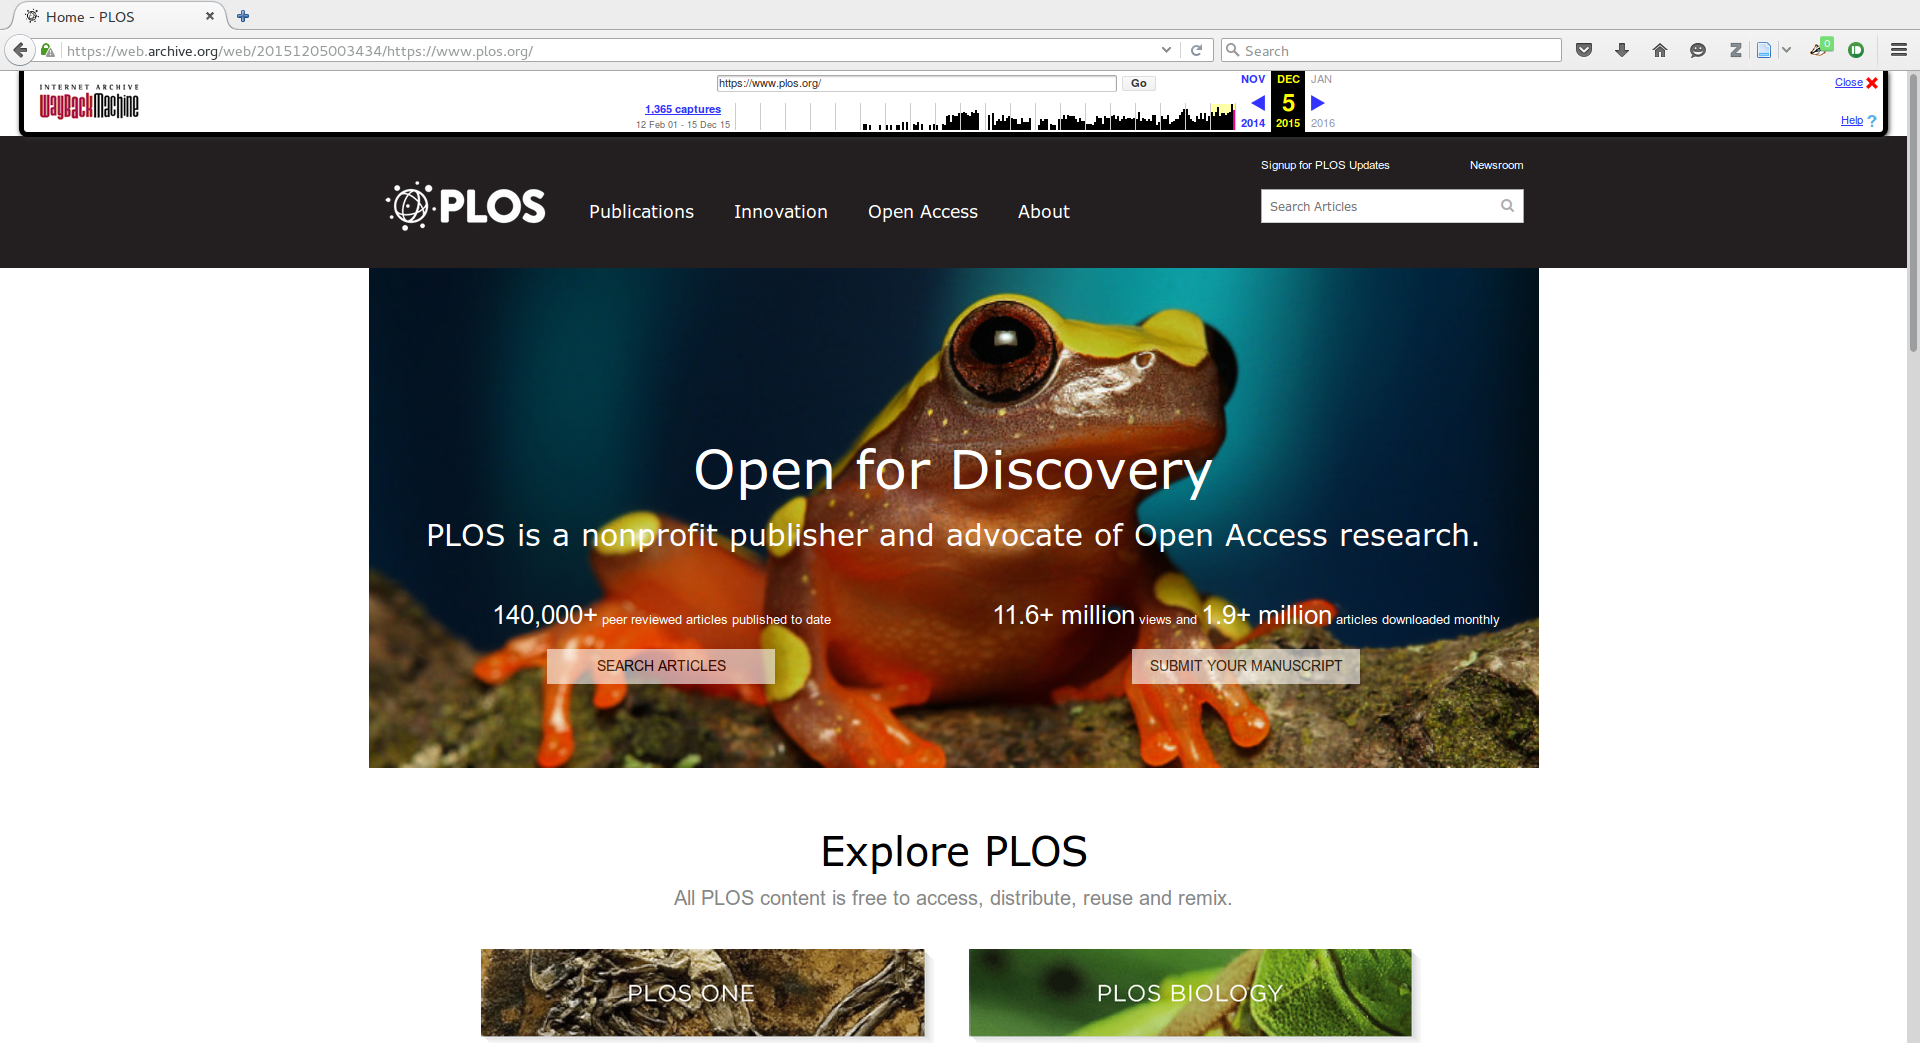Viewport: 1920px width, 1043px height.
Task: Save page with Zotero document icon
Action: tap(1764, 50)
